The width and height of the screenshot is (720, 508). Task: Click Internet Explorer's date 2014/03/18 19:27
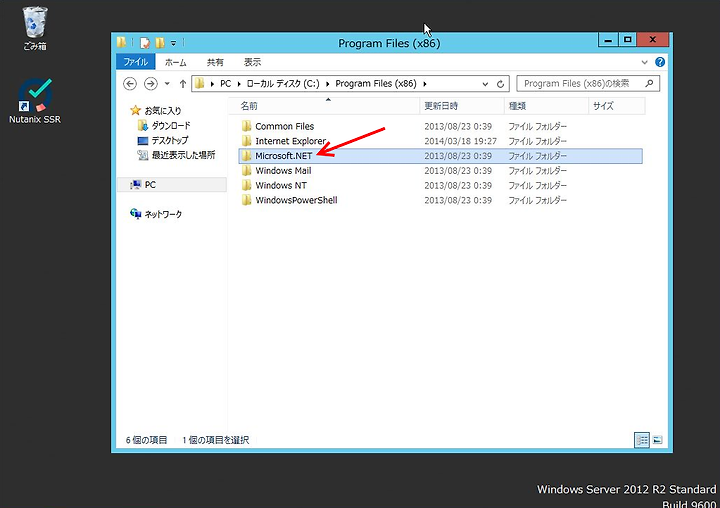pyautogui.click(x=461, y=141)
